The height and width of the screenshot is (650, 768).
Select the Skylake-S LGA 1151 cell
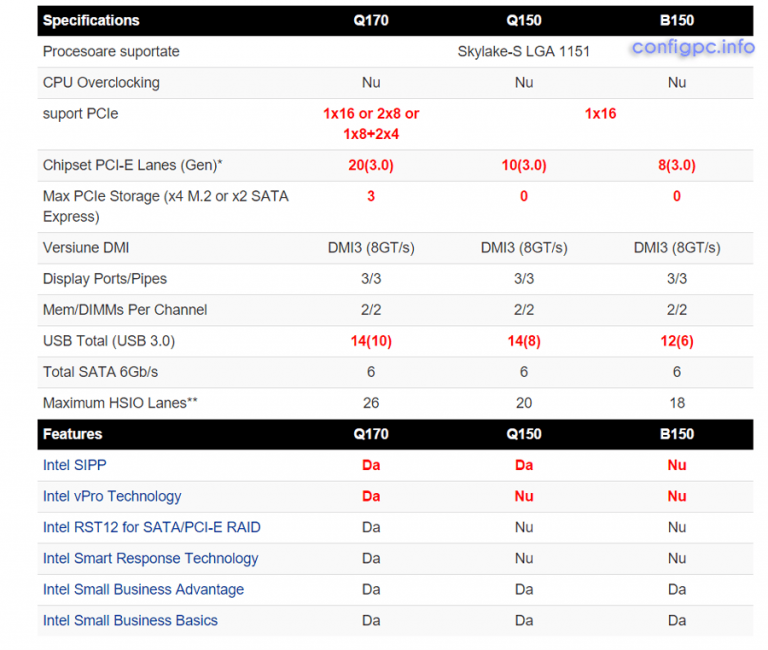[x=524, y=51]
